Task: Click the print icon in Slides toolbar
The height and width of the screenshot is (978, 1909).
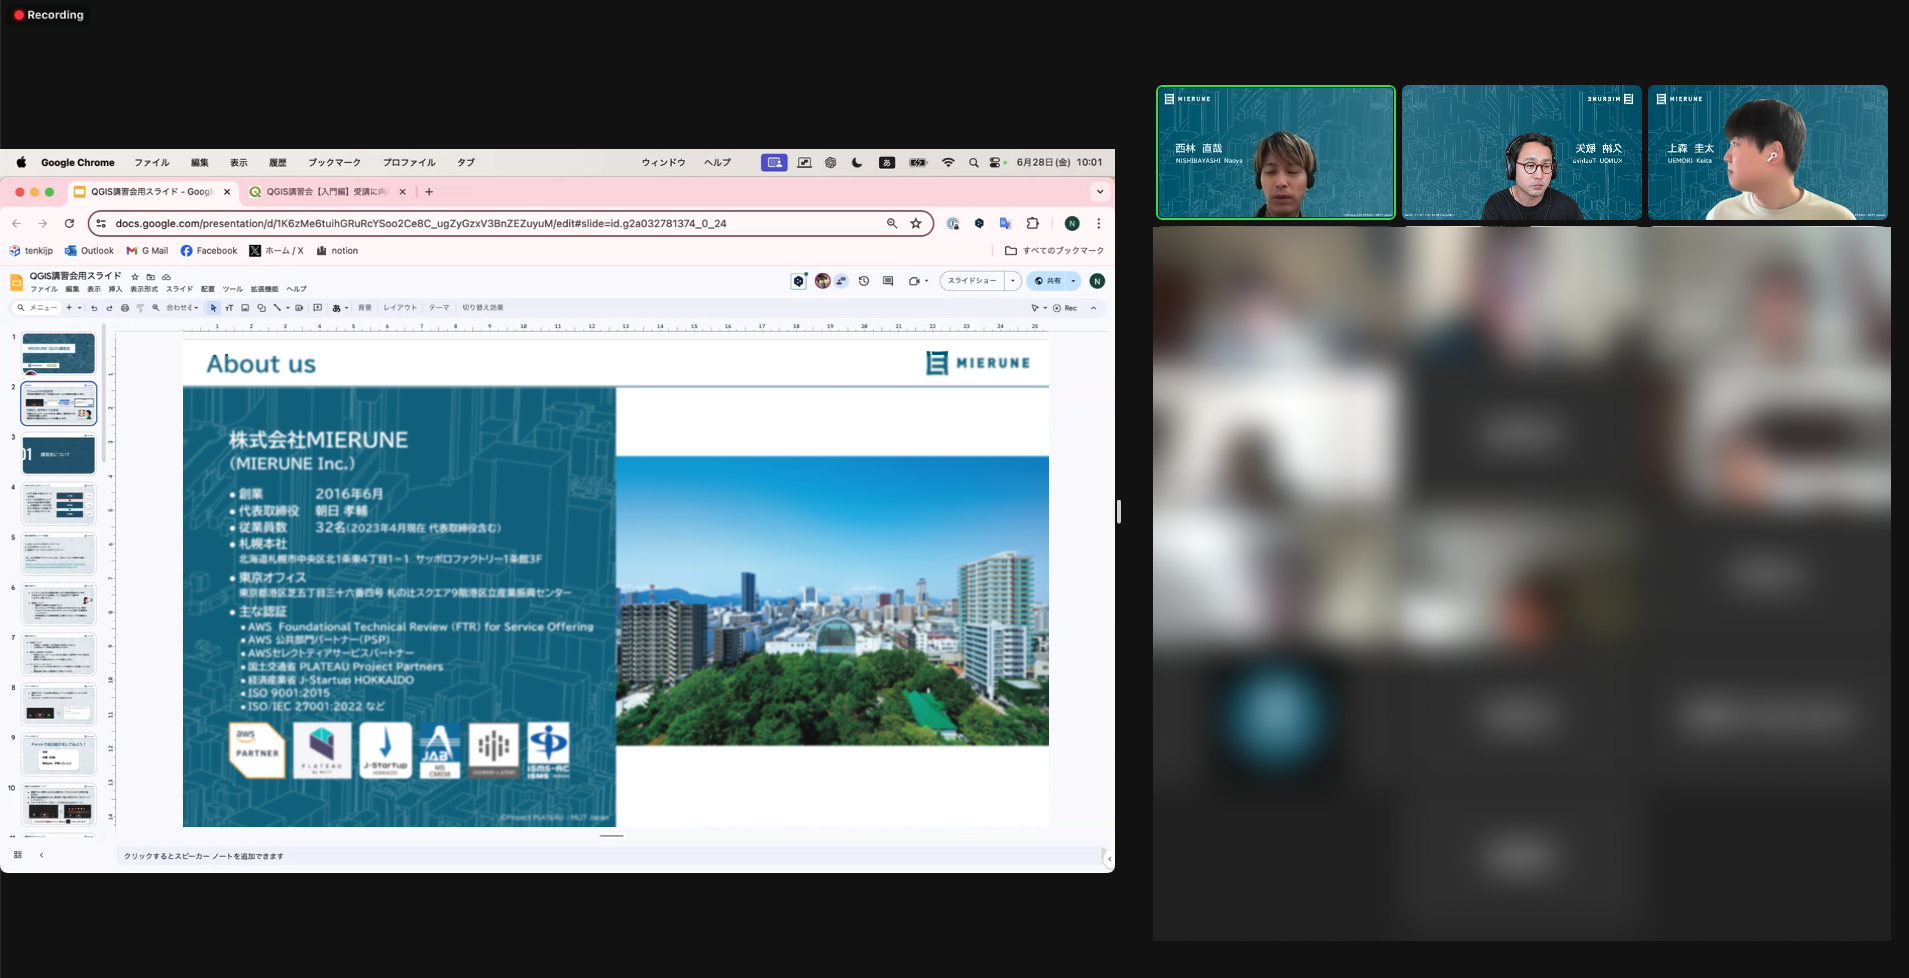Action: (125, 308)
